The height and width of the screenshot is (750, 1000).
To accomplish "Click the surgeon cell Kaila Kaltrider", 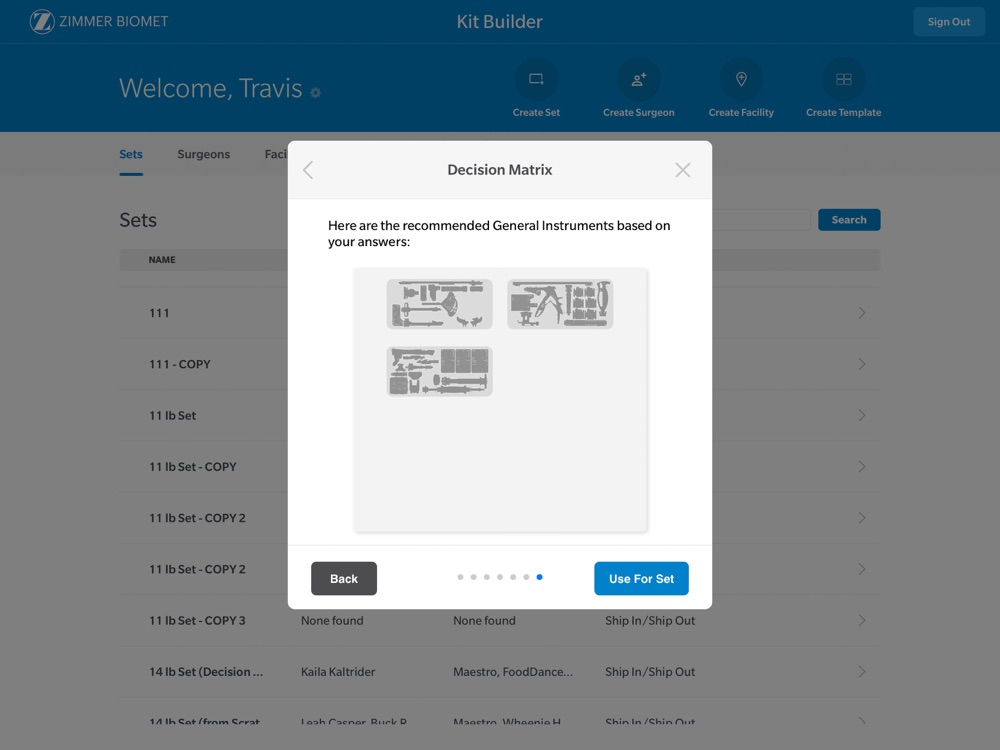I will [338, 672].
